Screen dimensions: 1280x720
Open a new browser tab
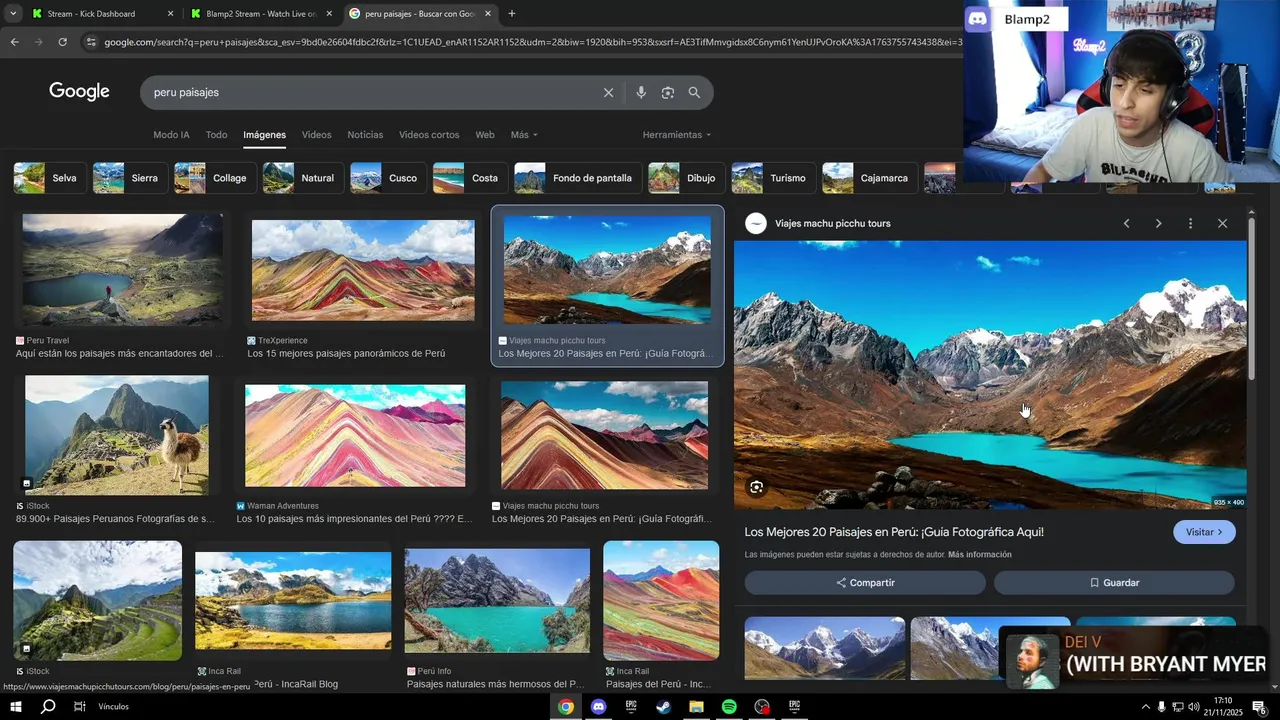[x=512, y=14]
